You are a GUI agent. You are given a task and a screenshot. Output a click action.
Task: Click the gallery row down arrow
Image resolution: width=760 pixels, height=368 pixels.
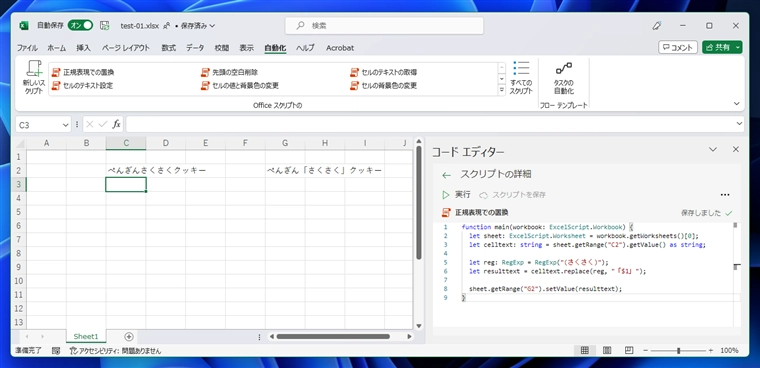[502, 79]
